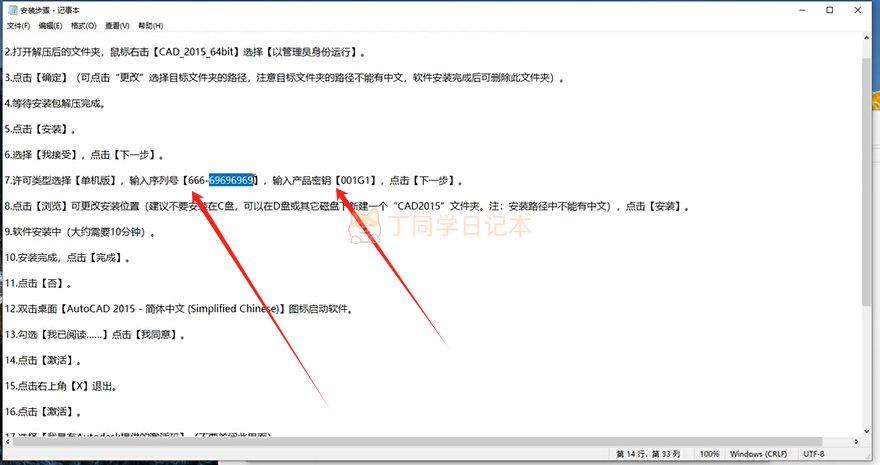
Task: Click the line 11.点击【否】
Action: coord(39,284)
